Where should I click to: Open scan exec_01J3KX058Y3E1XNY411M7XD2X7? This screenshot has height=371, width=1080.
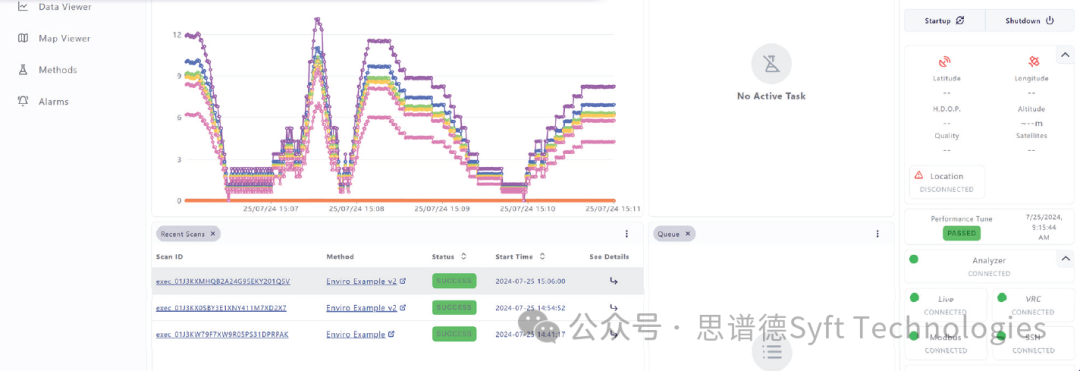point(221,308)
